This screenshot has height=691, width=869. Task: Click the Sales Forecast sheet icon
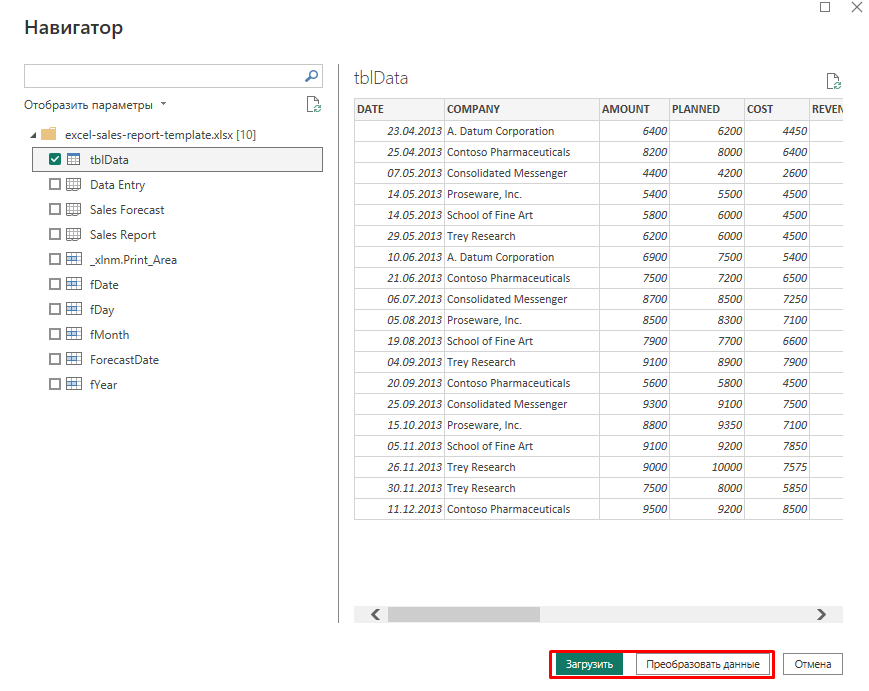coord(73,210)
